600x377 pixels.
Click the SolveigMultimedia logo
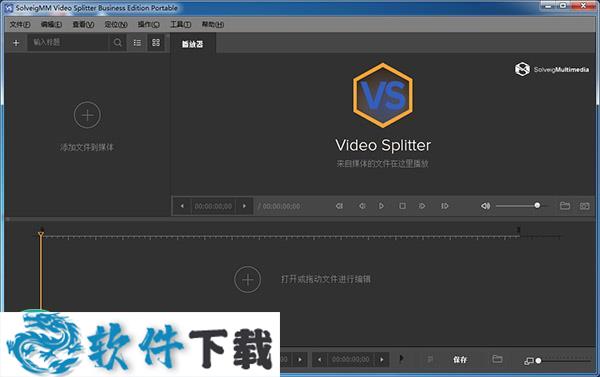tap(552, 69)
